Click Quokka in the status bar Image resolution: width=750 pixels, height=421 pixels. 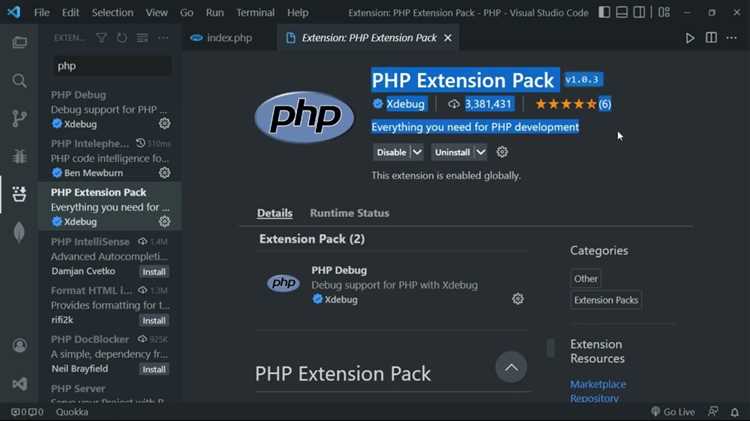click(72, 411)
